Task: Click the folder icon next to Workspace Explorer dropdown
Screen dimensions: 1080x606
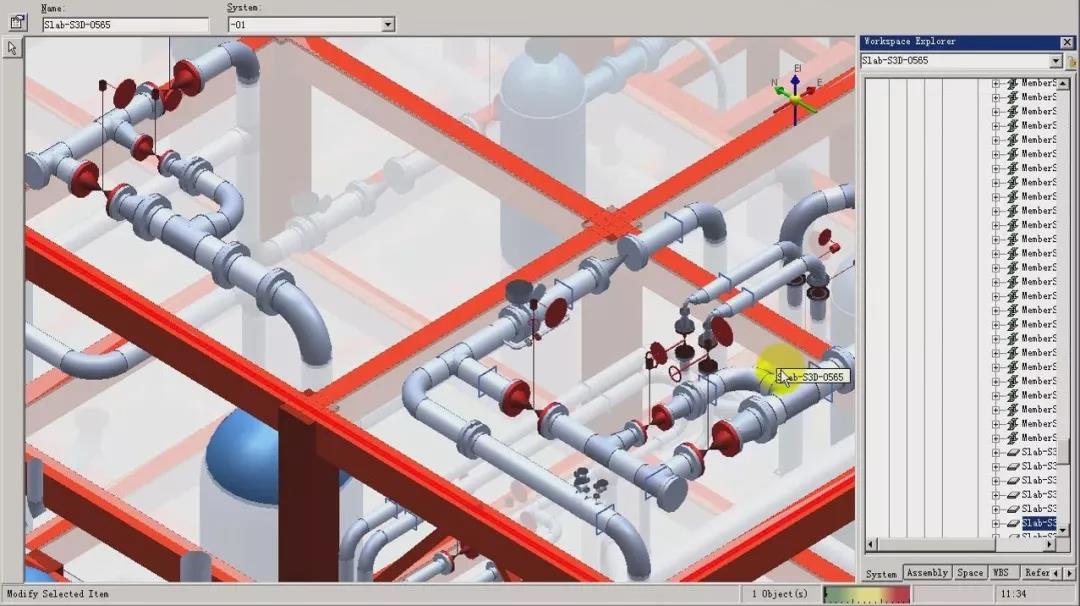Action: (x=1071, y=61)
